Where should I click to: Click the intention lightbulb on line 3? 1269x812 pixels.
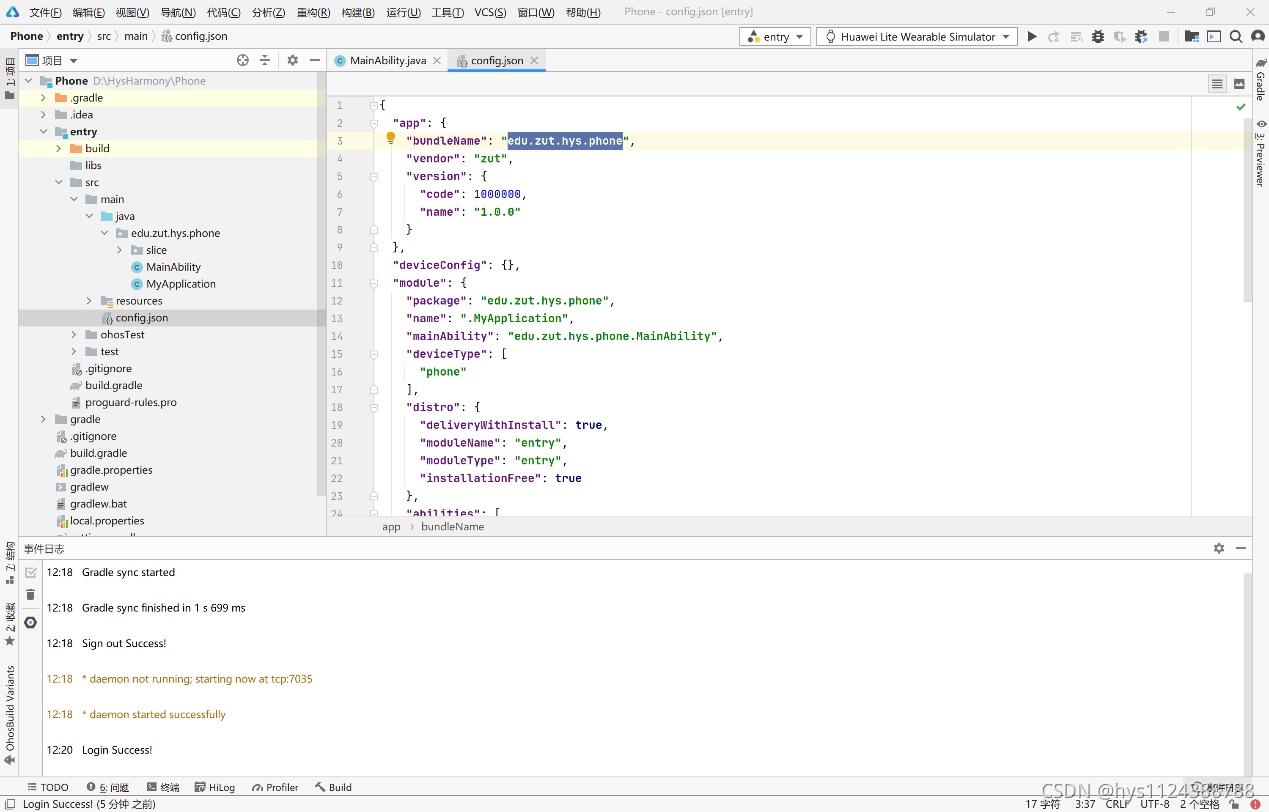click(391, 139)
